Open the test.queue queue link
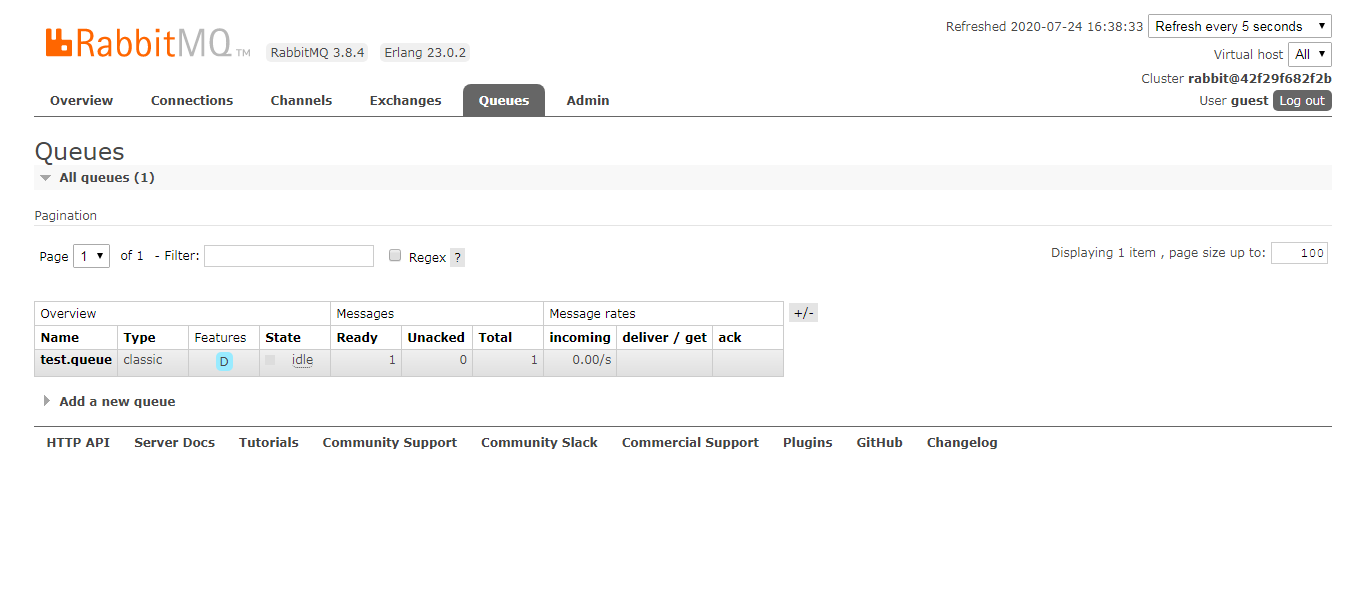This screenshot has width=1366, height=597. coord(76,360)
